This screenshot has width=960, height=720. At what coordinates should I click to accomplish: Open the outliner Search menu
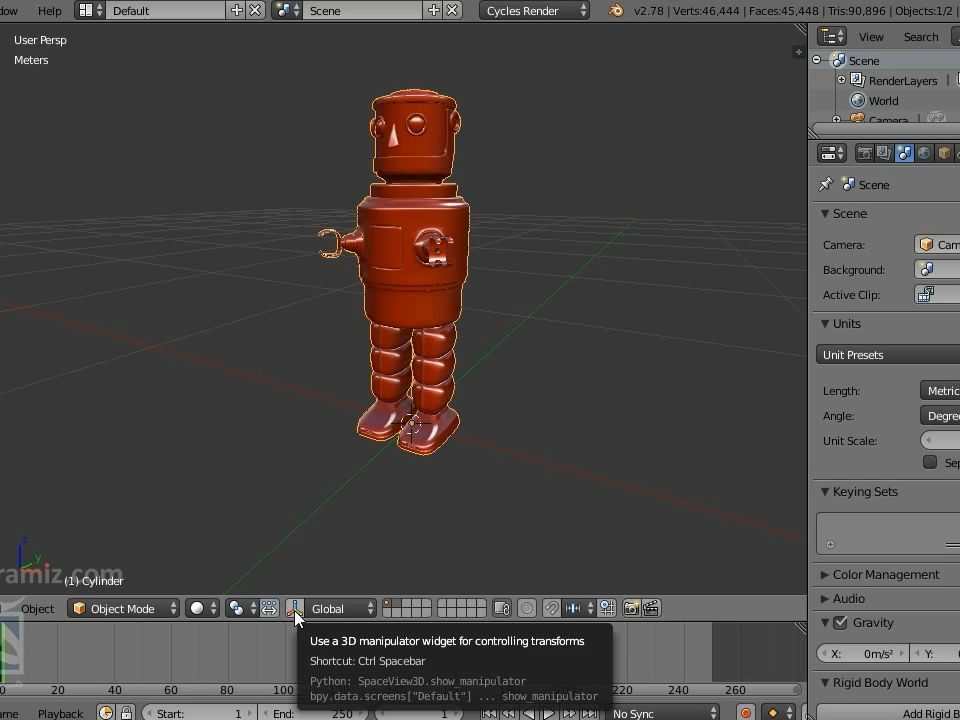[x=921, y=37]
